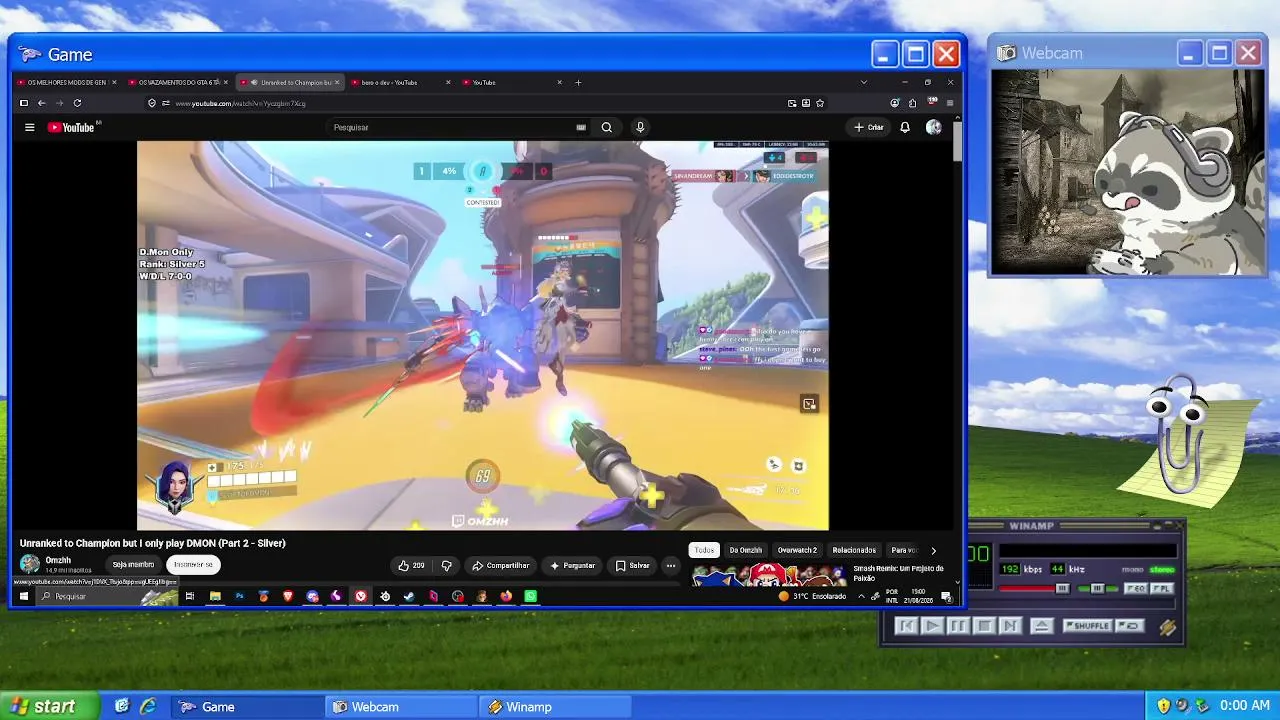
Task: Select the 'Todos' filter chip
Action: (705, 550)
